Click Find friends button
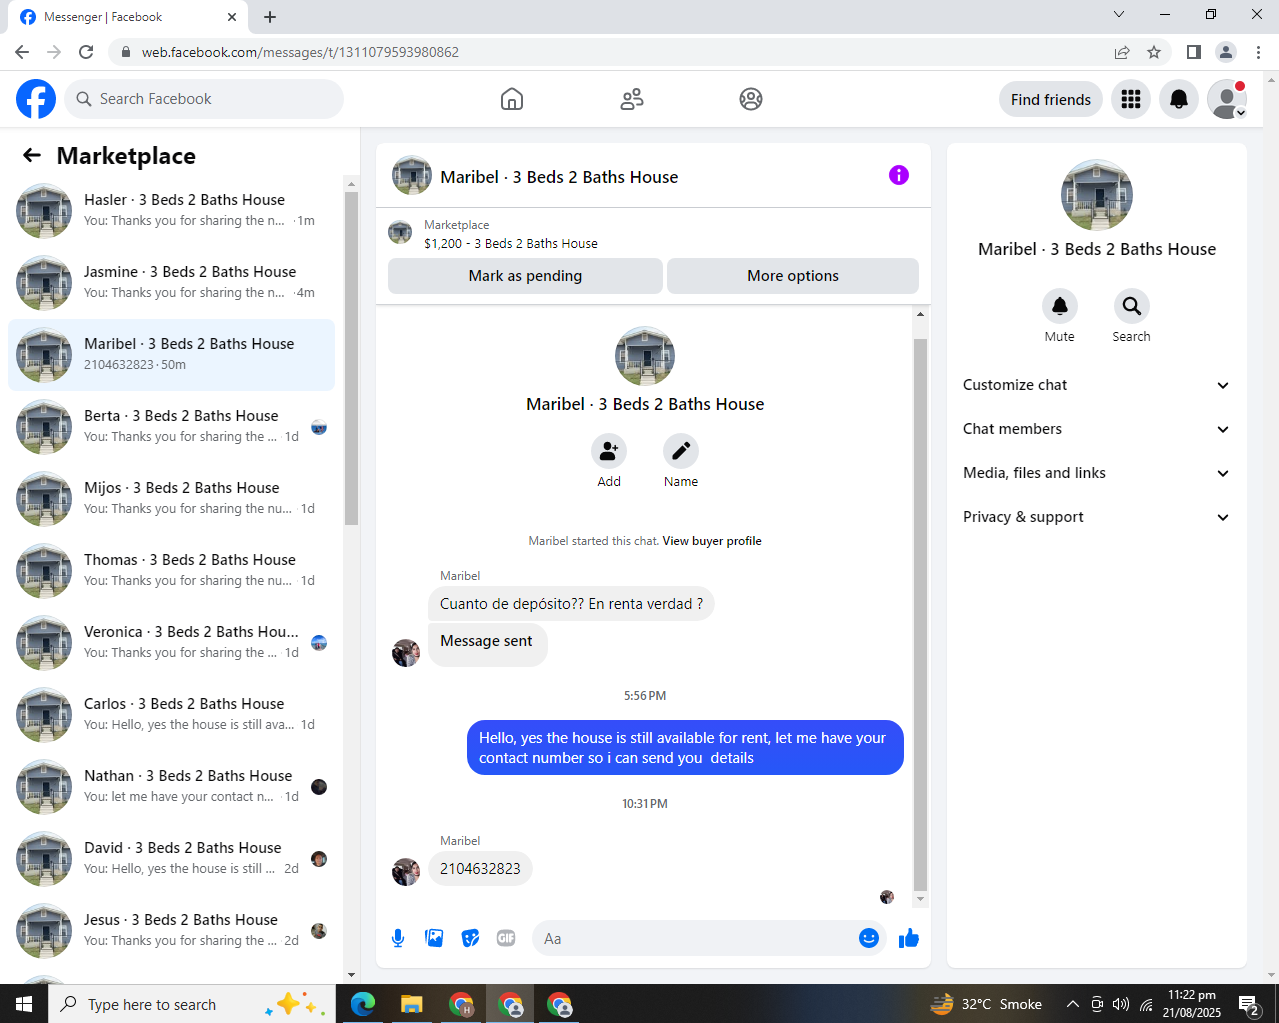1279x1023 pixels. [1051, 99]
